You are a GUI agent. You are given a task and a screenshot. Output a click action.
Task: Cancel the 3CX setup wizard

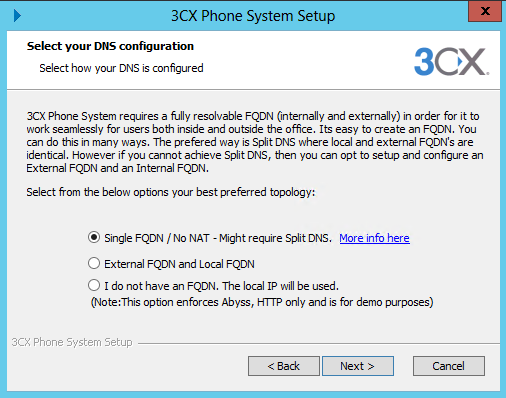tap(449, 366)
